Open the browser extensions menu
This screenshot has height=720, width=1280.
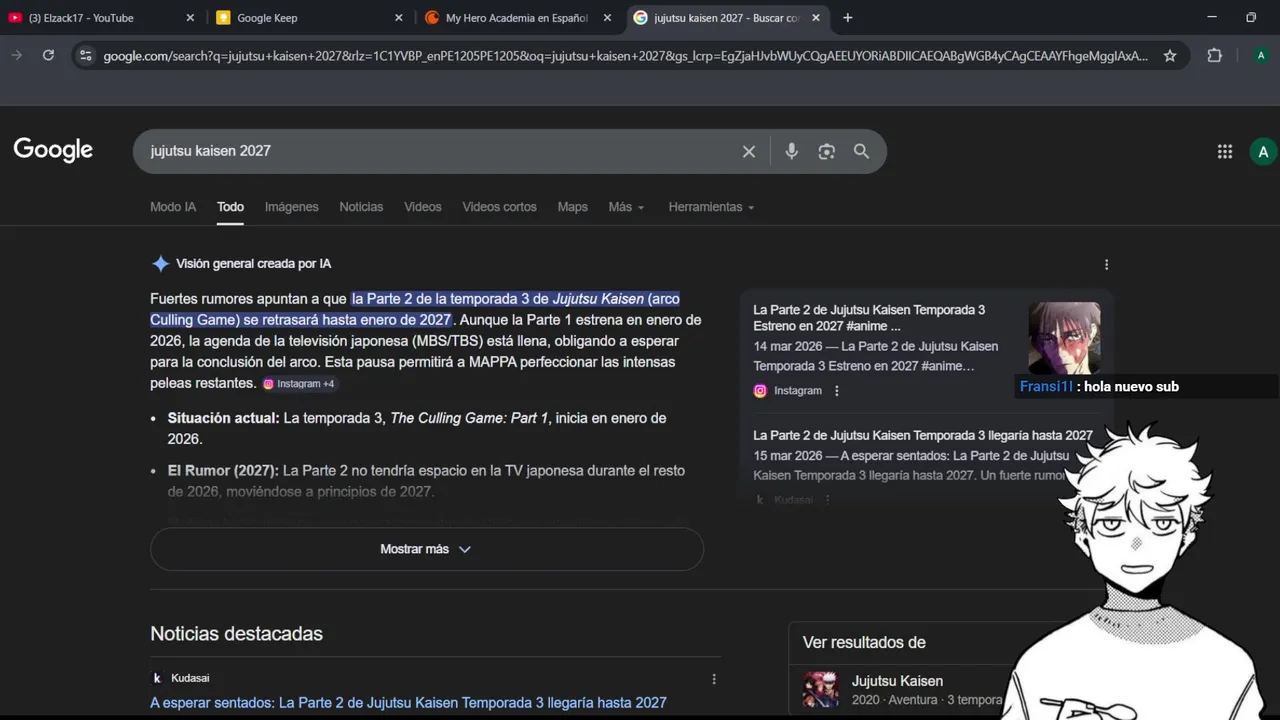point(1215,56)
